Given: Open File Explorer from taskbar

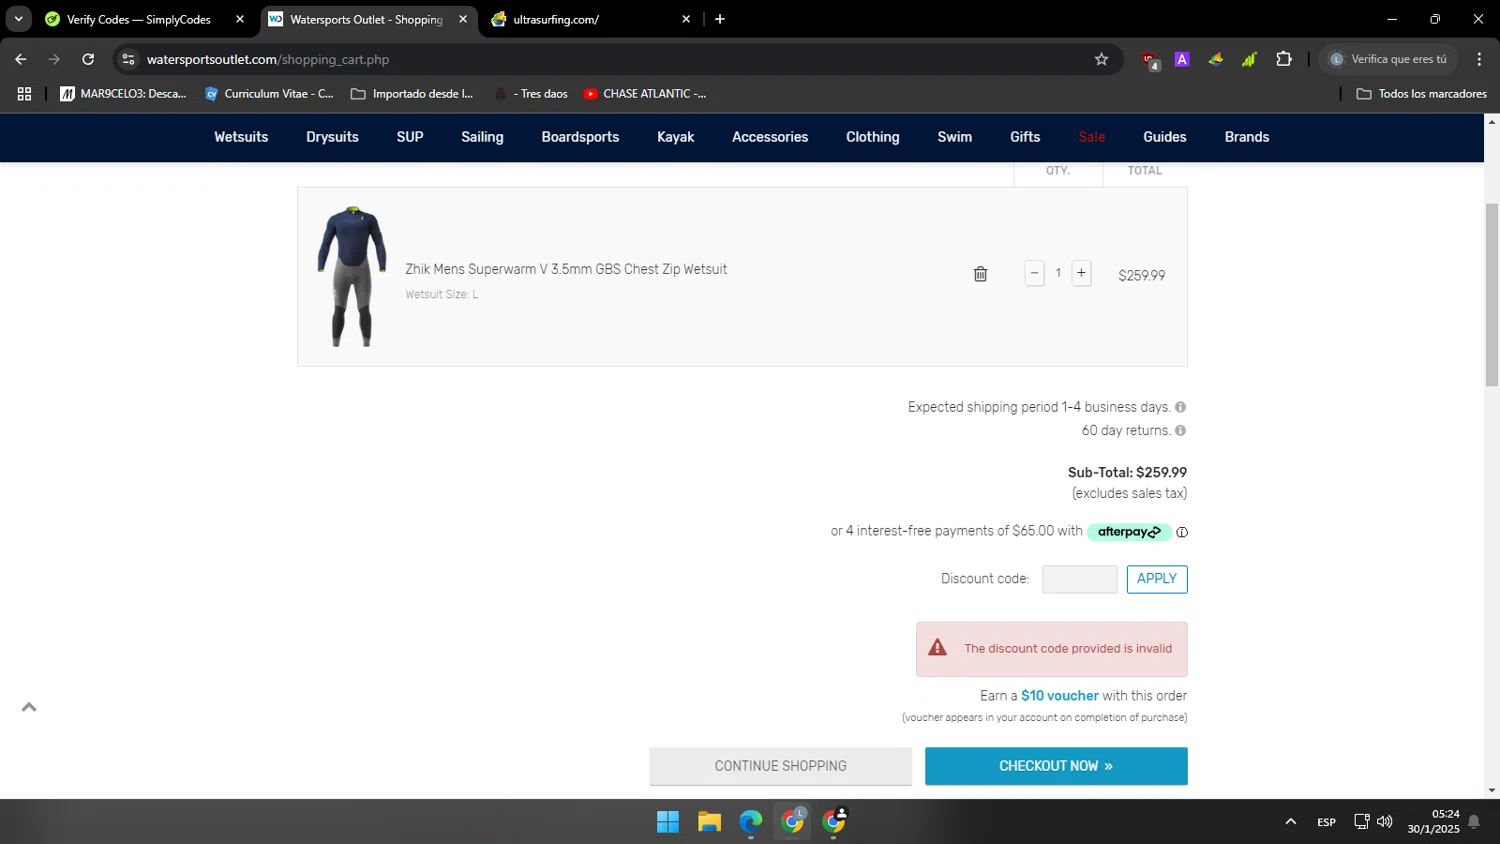Looking at the screenshot, I should pos(710,822).
